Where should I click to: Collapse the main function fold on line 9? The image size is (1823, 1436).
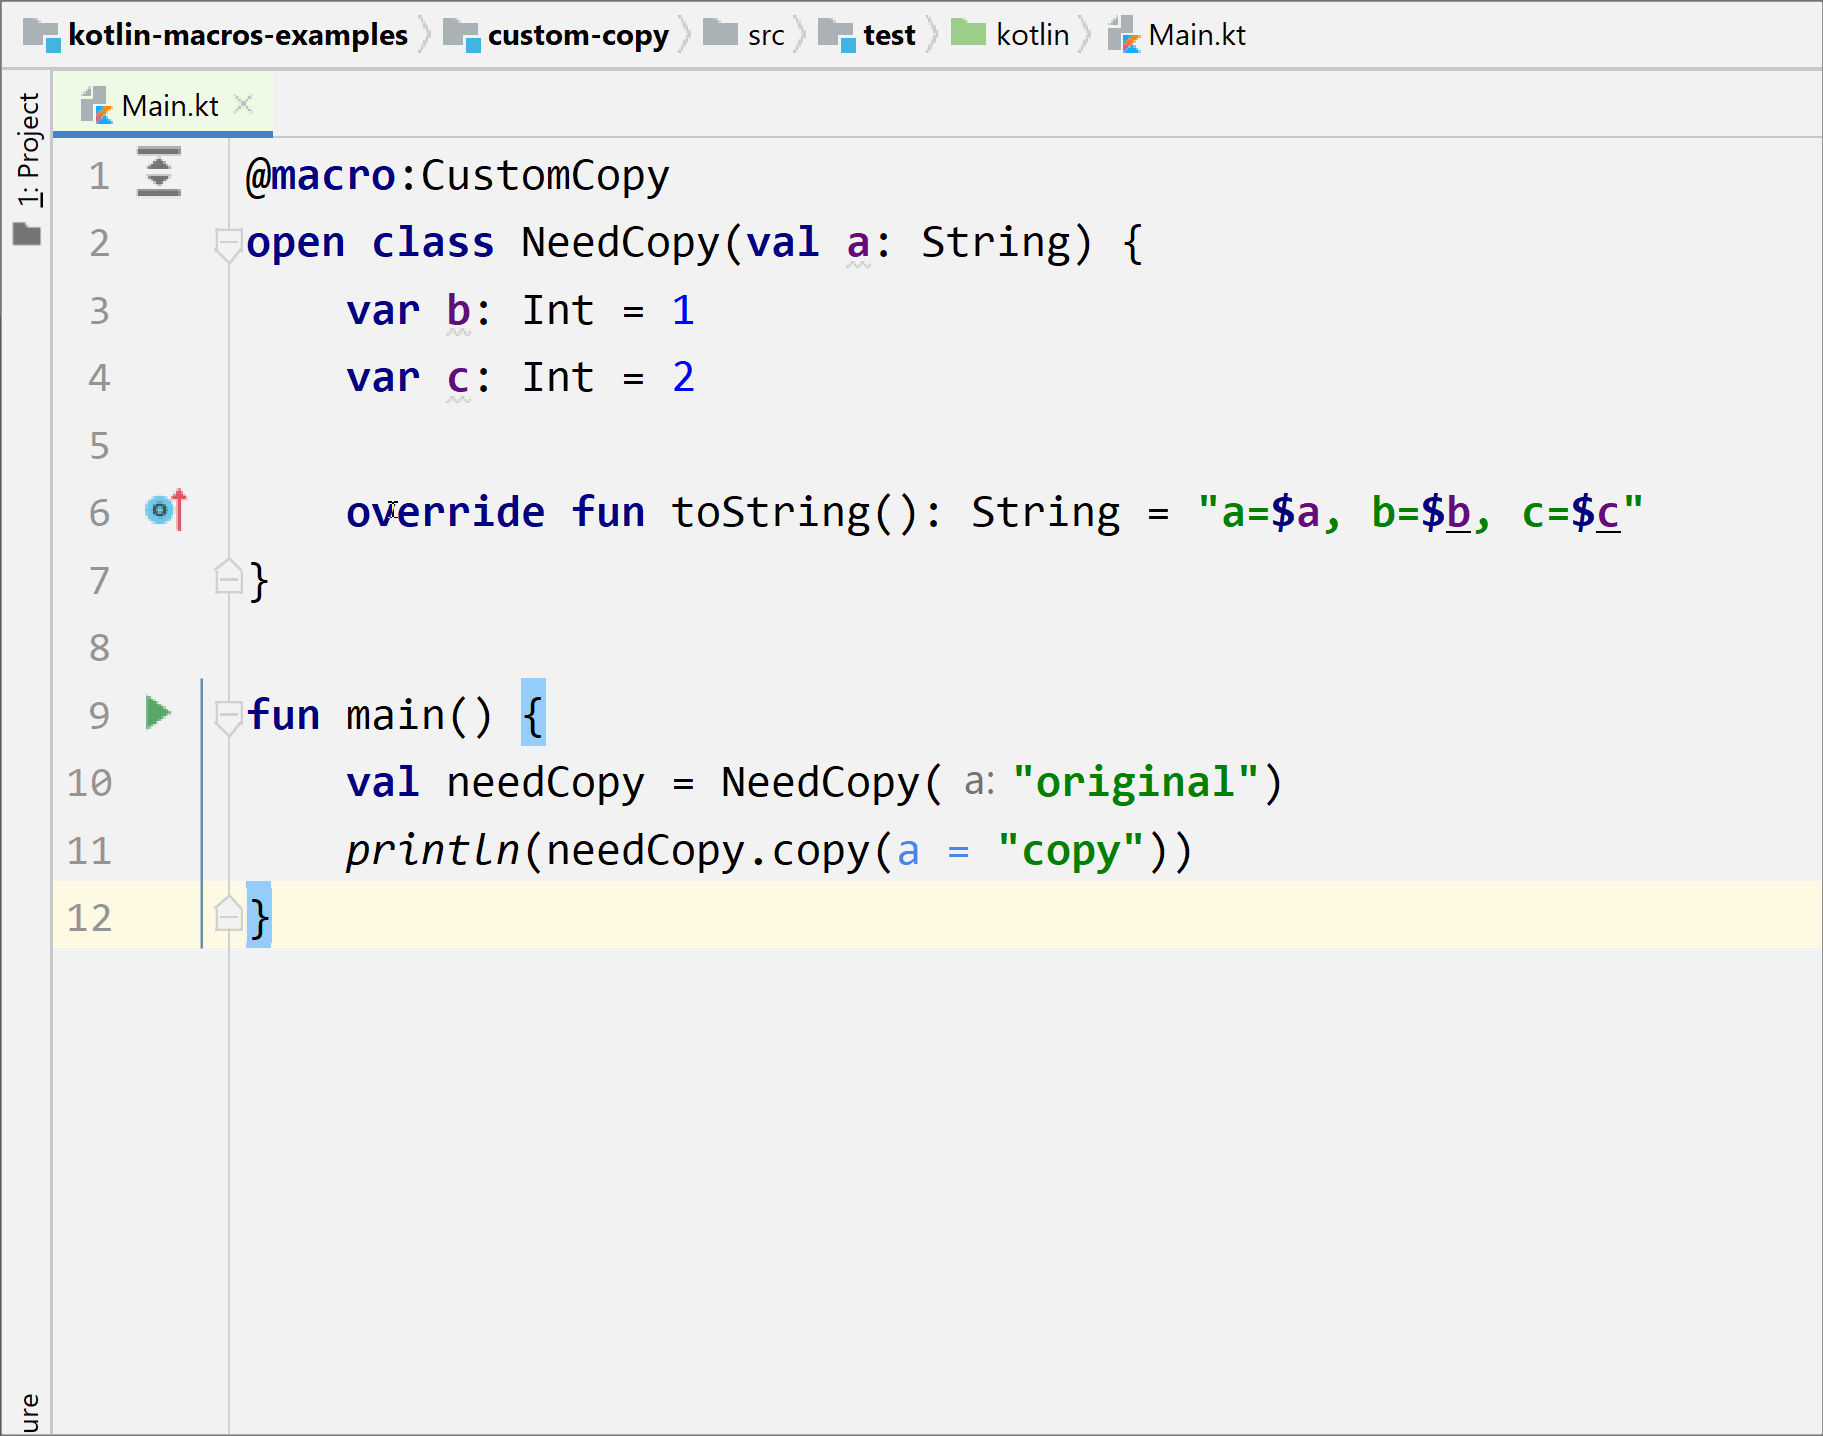coord(228,716)
